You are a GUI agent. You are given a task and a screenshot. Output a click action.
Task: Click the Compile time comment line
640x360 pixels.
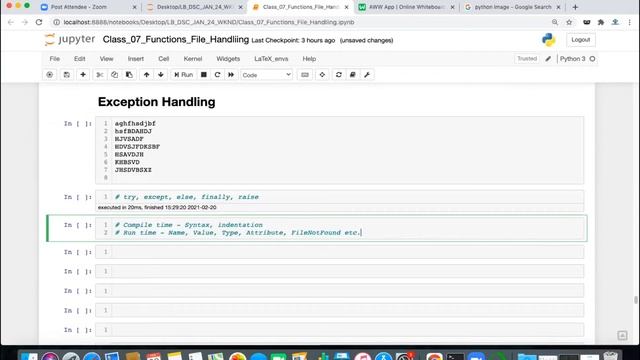(x=189, y=225)
